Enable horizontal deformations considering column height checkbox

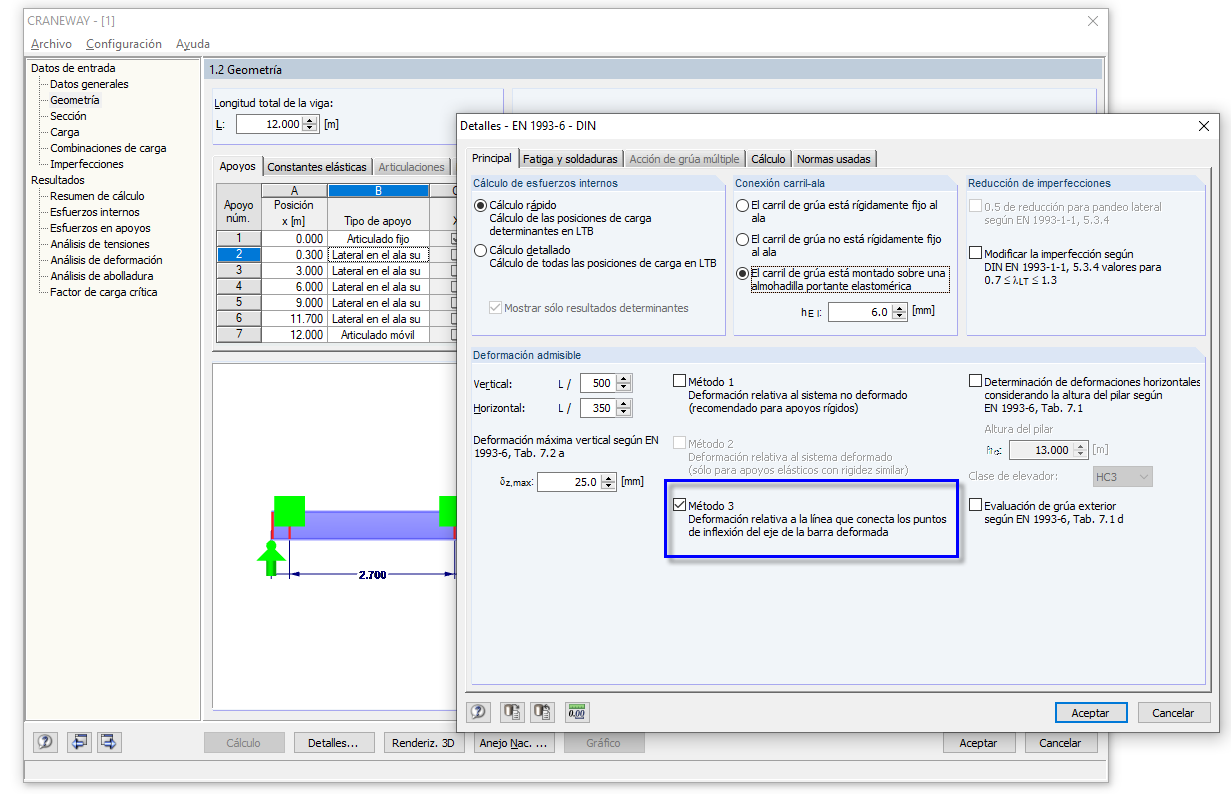[976, 381]
